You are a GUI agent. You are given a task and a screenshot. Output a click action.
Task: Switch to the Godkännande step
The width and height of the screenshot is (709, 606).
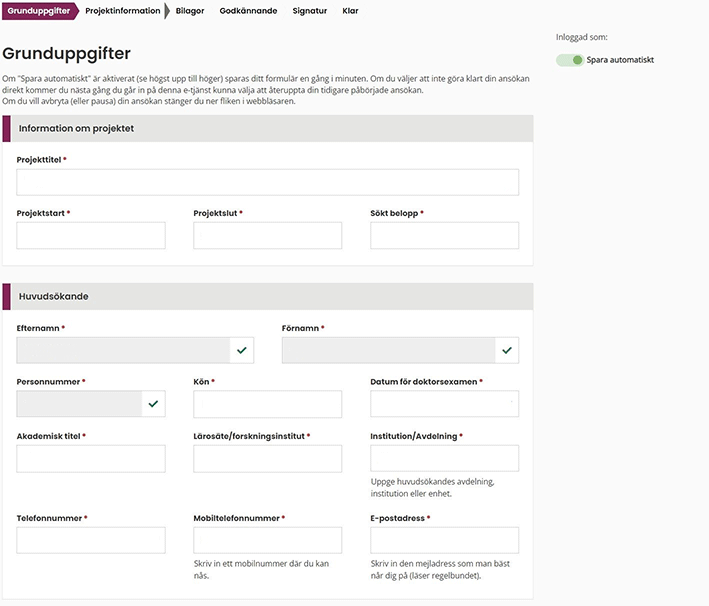(x=248, y=11)
